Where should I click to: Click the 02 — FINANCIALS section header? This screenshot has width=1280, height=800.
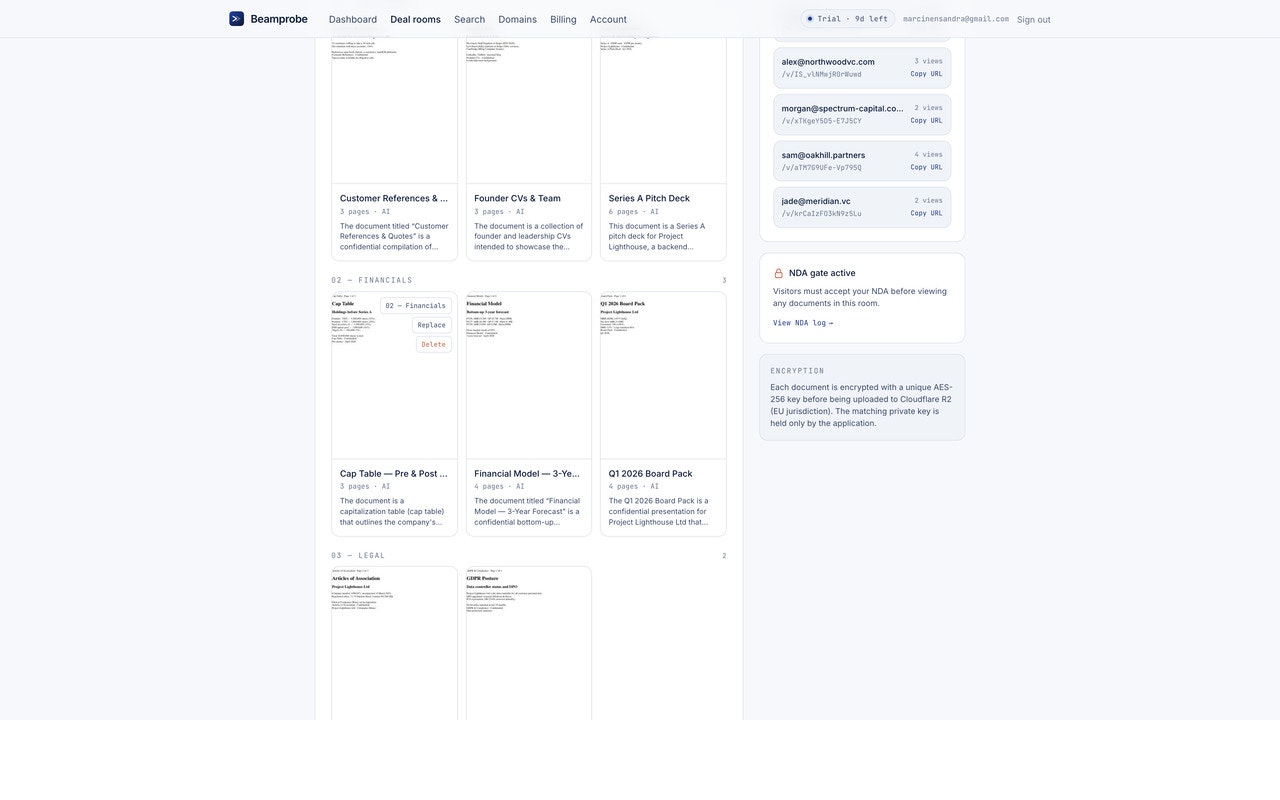[372, 280]
